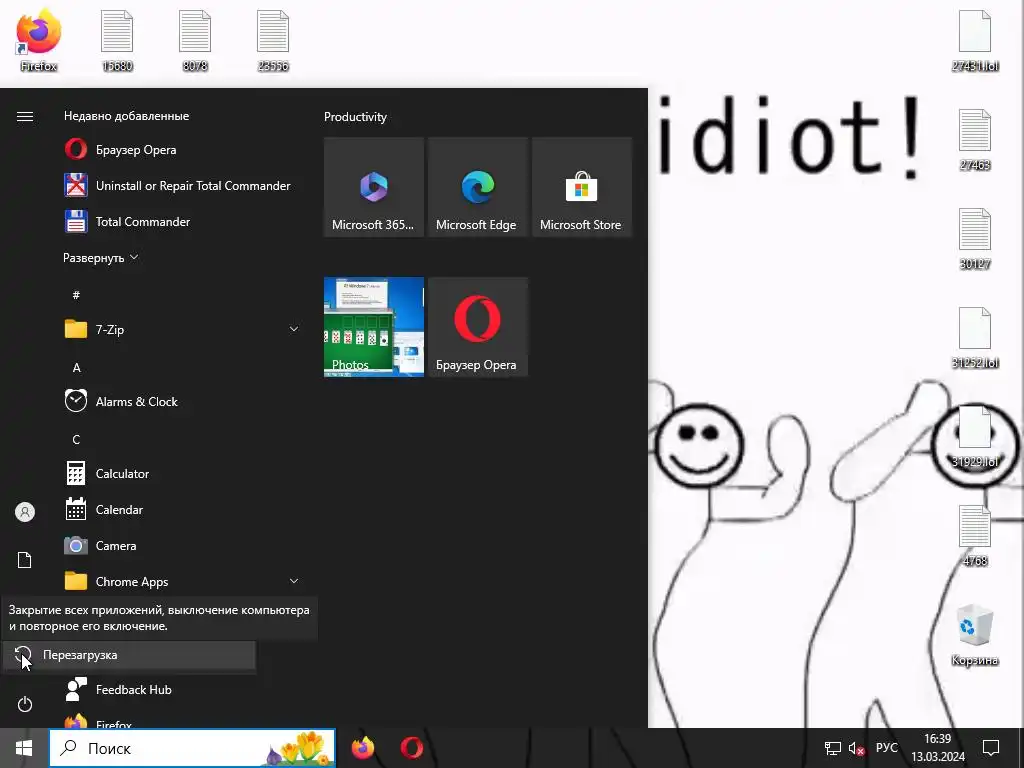Open the Documents icon in Start sidebar

(x=25, y=560)
